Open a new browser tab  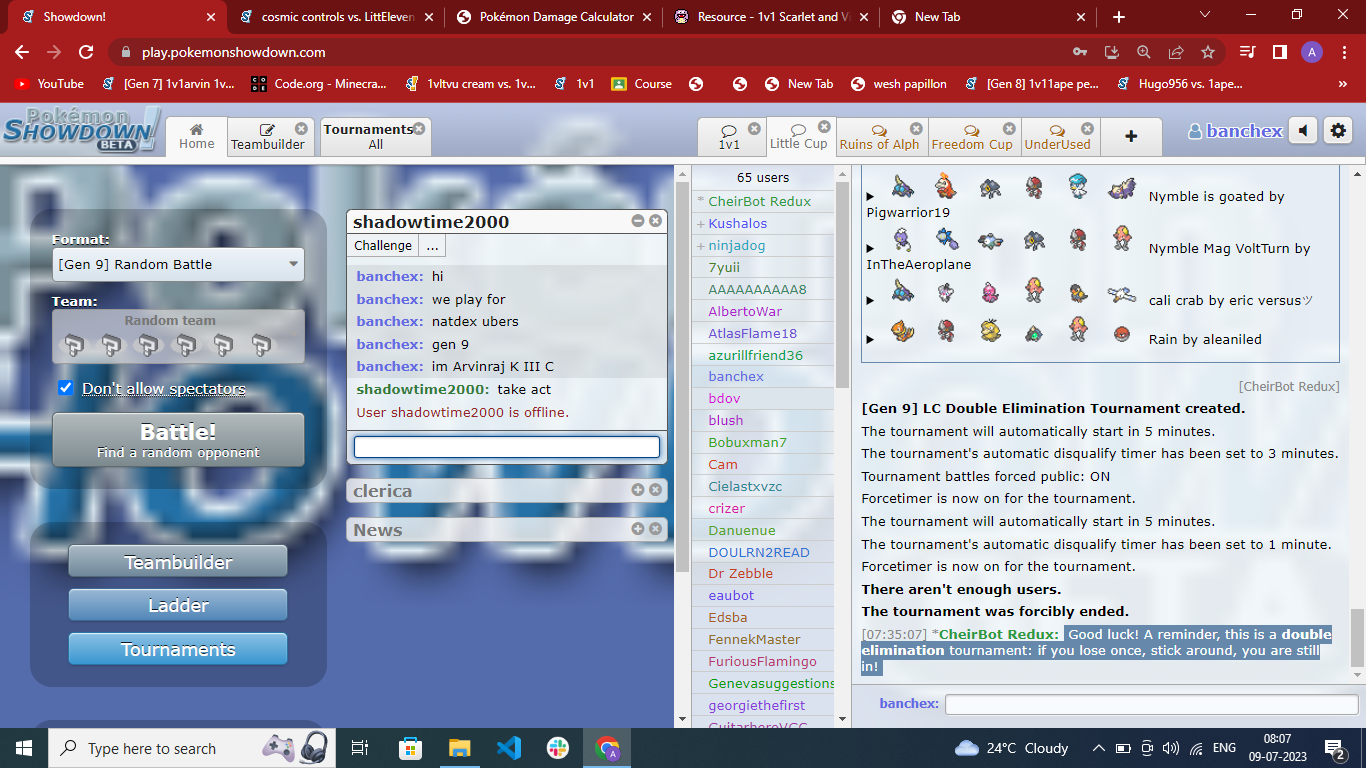(1118, 17)
